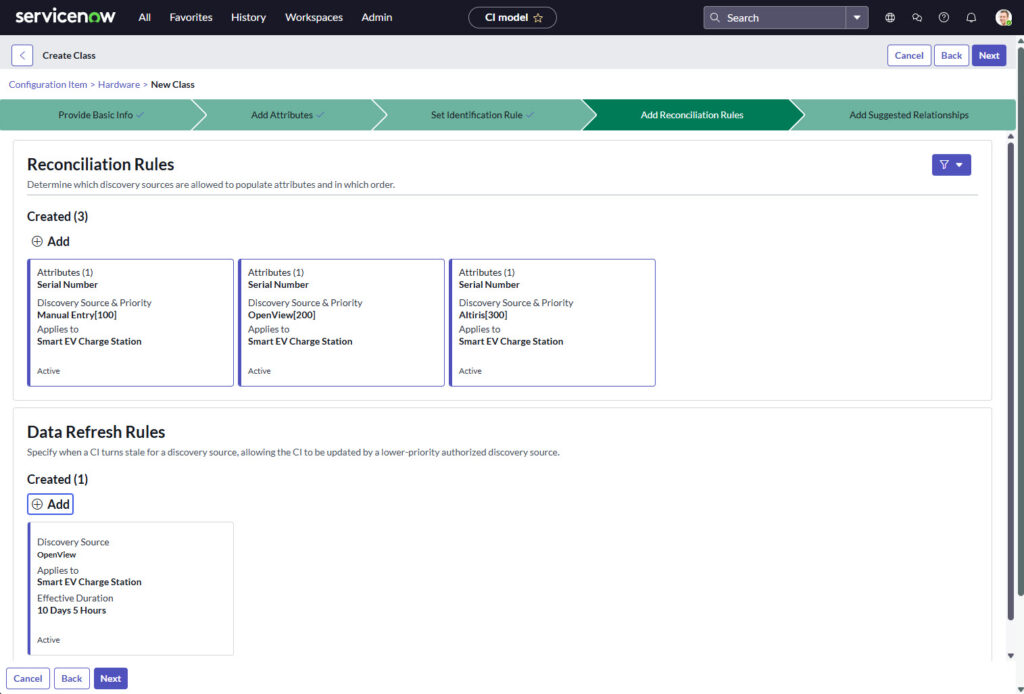Click the back arrow beside Create Class

(x=22, y=56)
